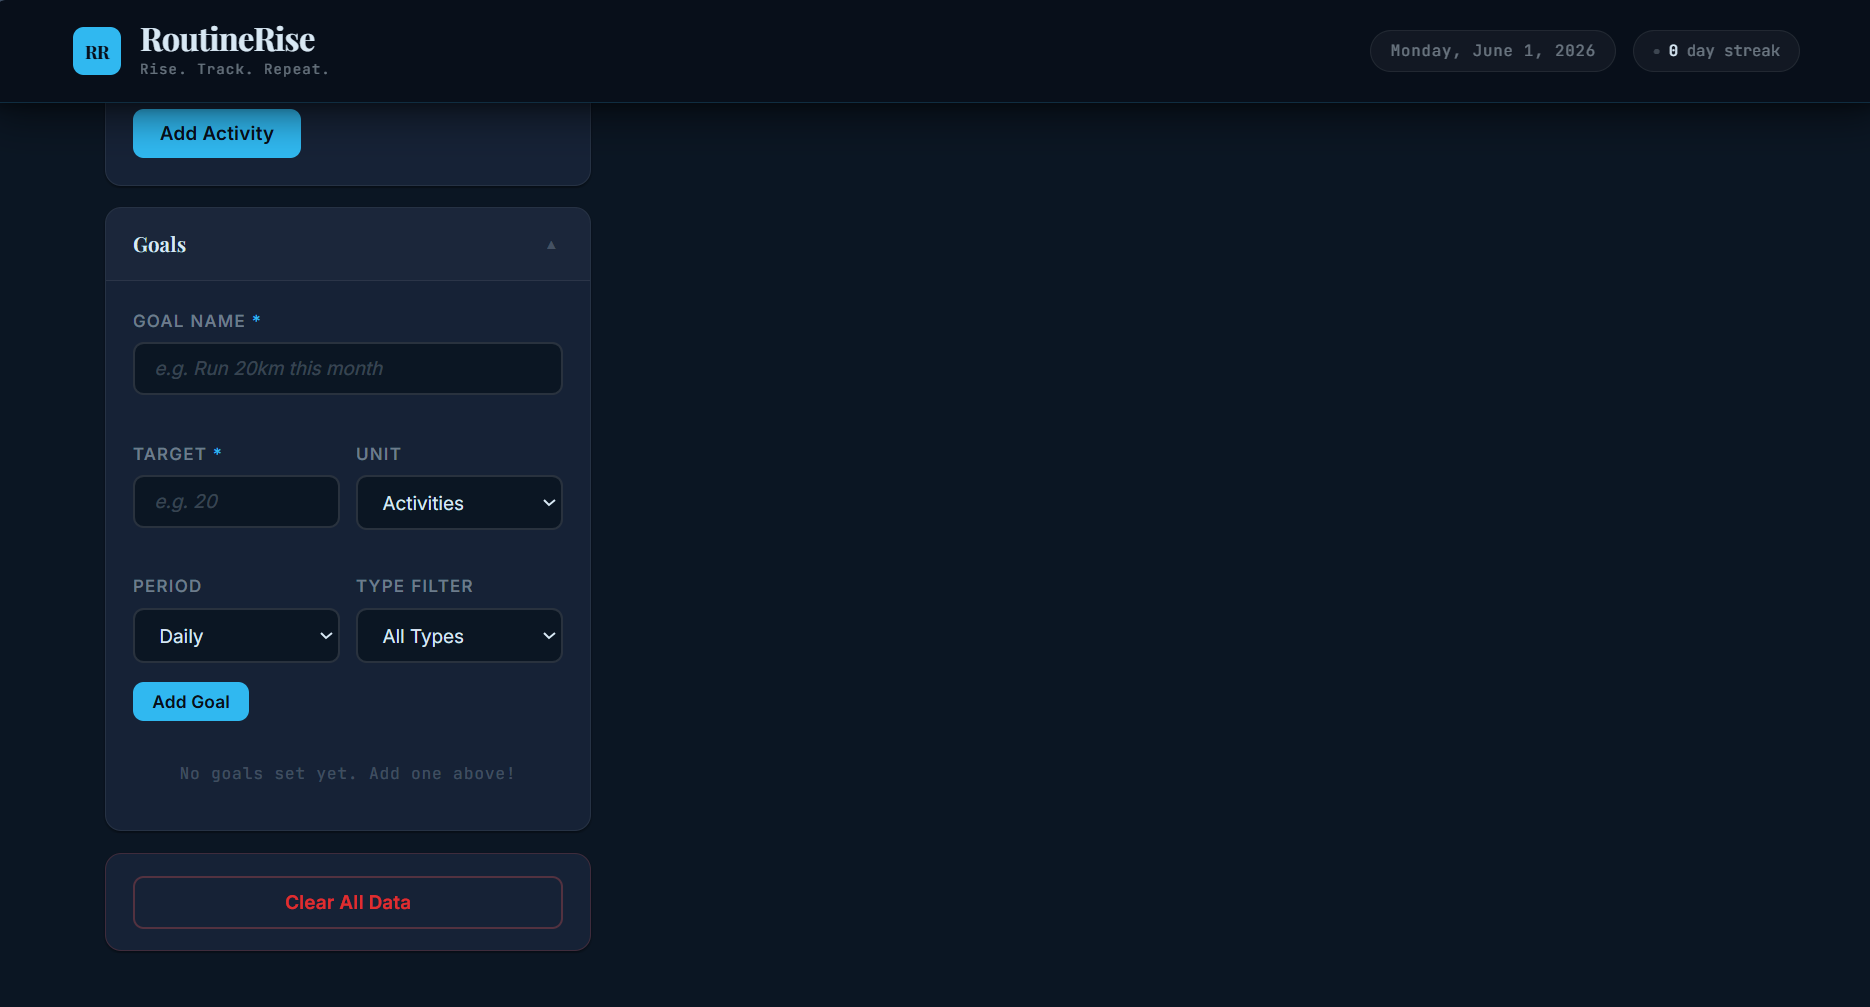The image size is (1870, 1007).
Task: Click the Add Activity button
Action: (217, 133)
